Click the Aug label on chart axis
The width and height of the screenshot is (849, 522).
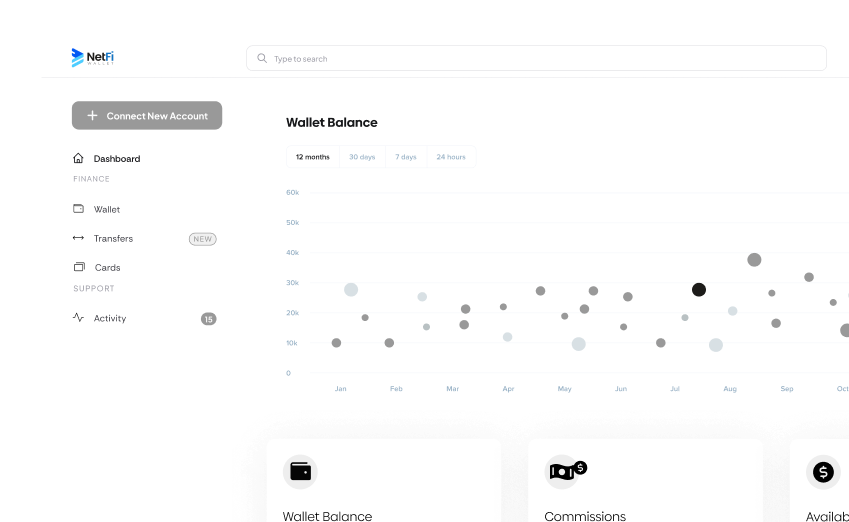tap(730, 389)
